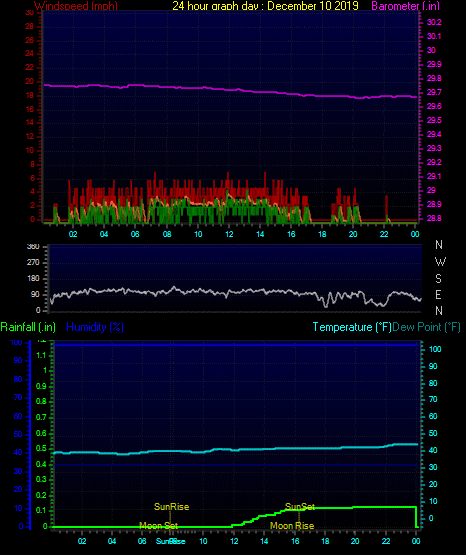Click hour 18 on the lower graph axis
This screenshot has width=466, height=555.
tap(325, 541)
